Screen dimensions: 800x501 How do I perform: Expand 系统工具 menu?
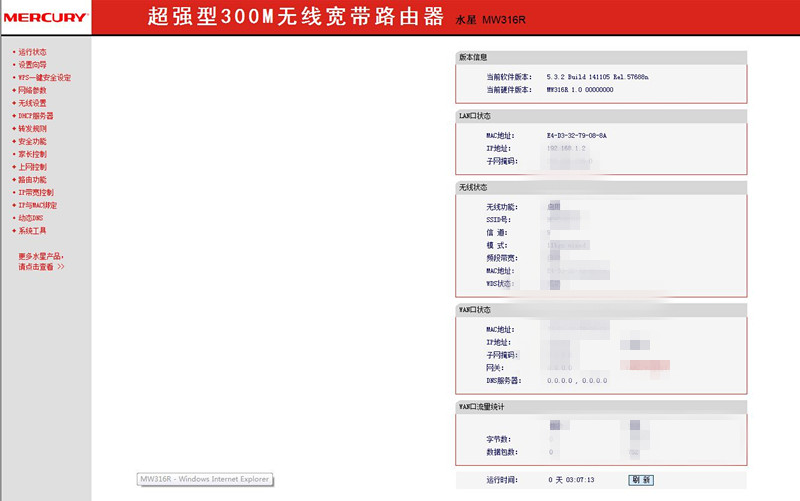32,231
